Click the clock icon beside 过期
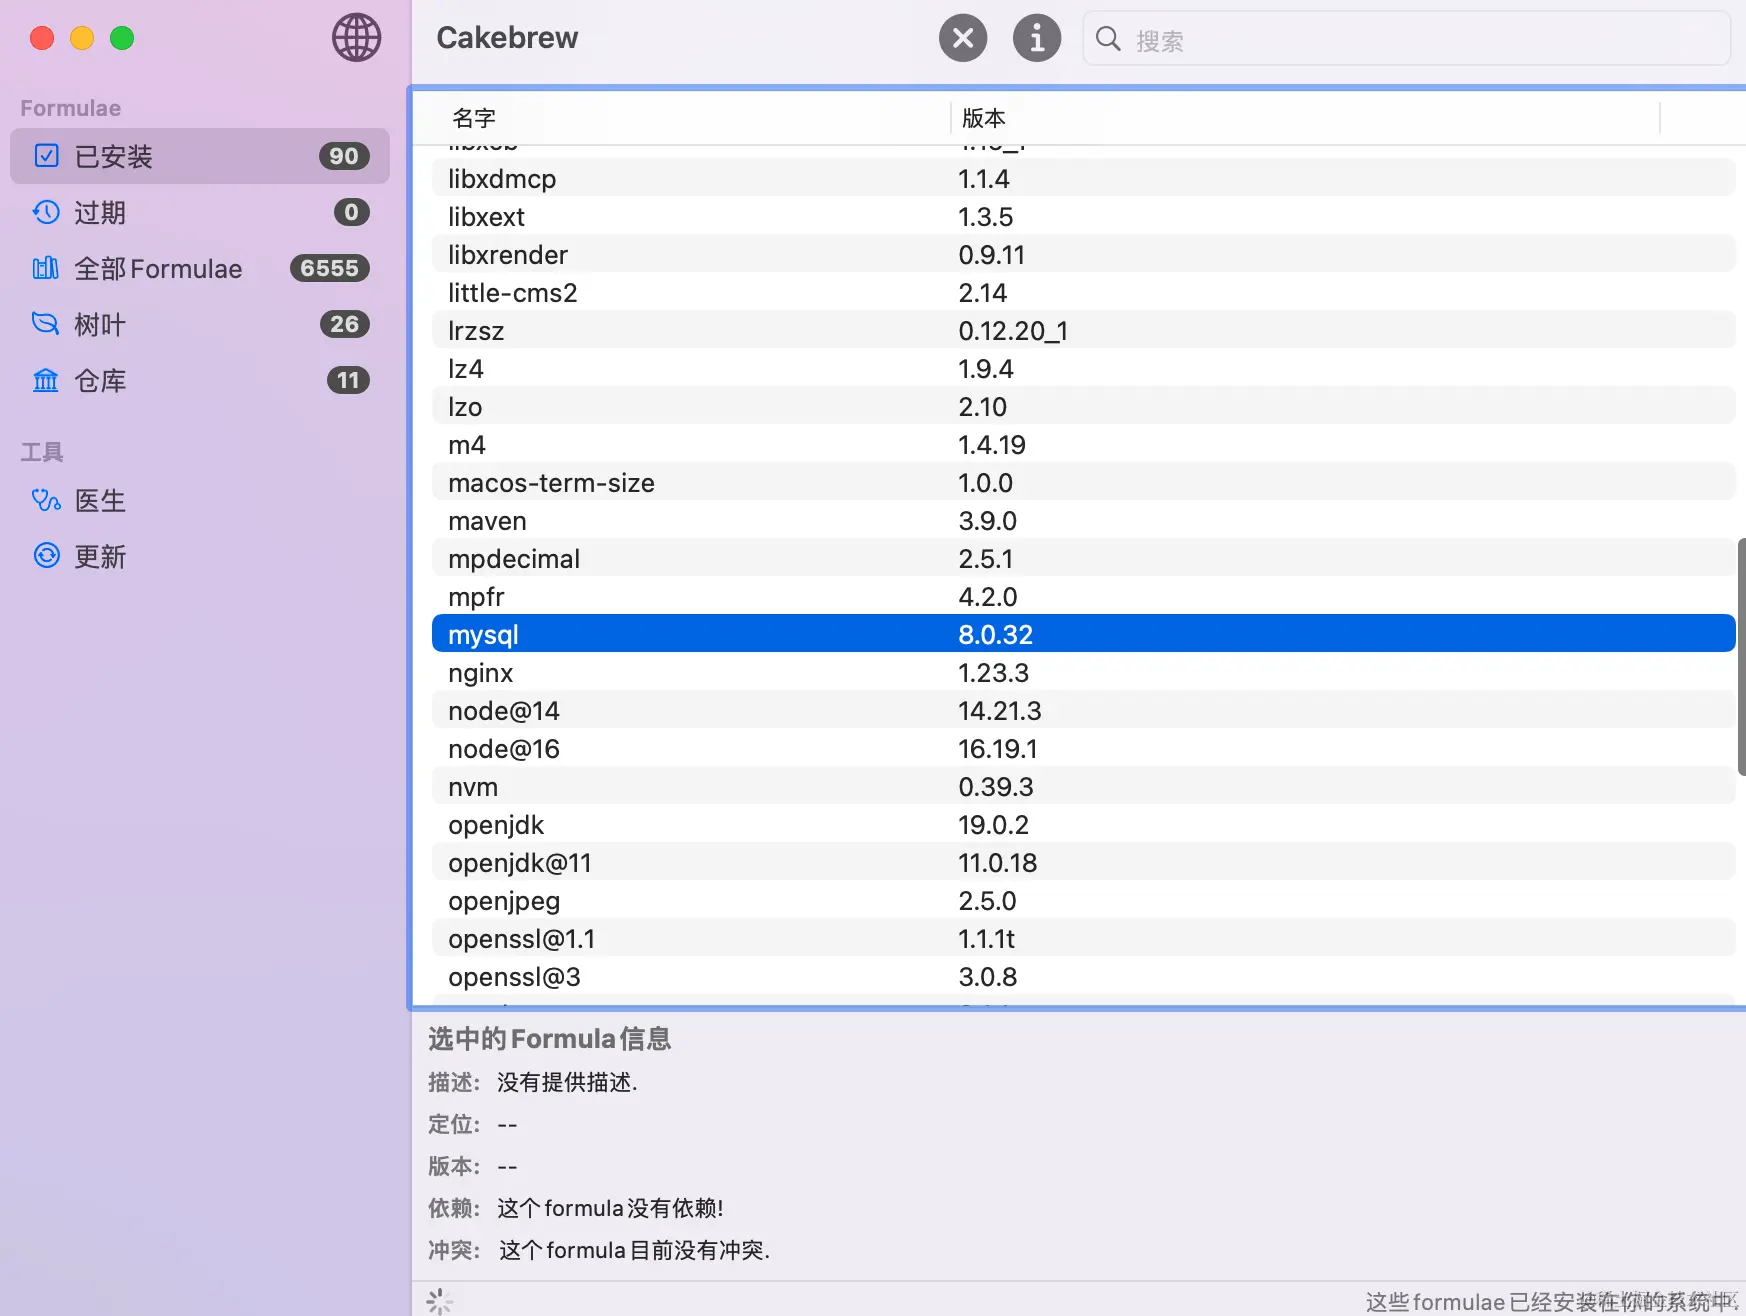Image resolution: width=1746 pixels, height=1316 pixels. point(46,212)
